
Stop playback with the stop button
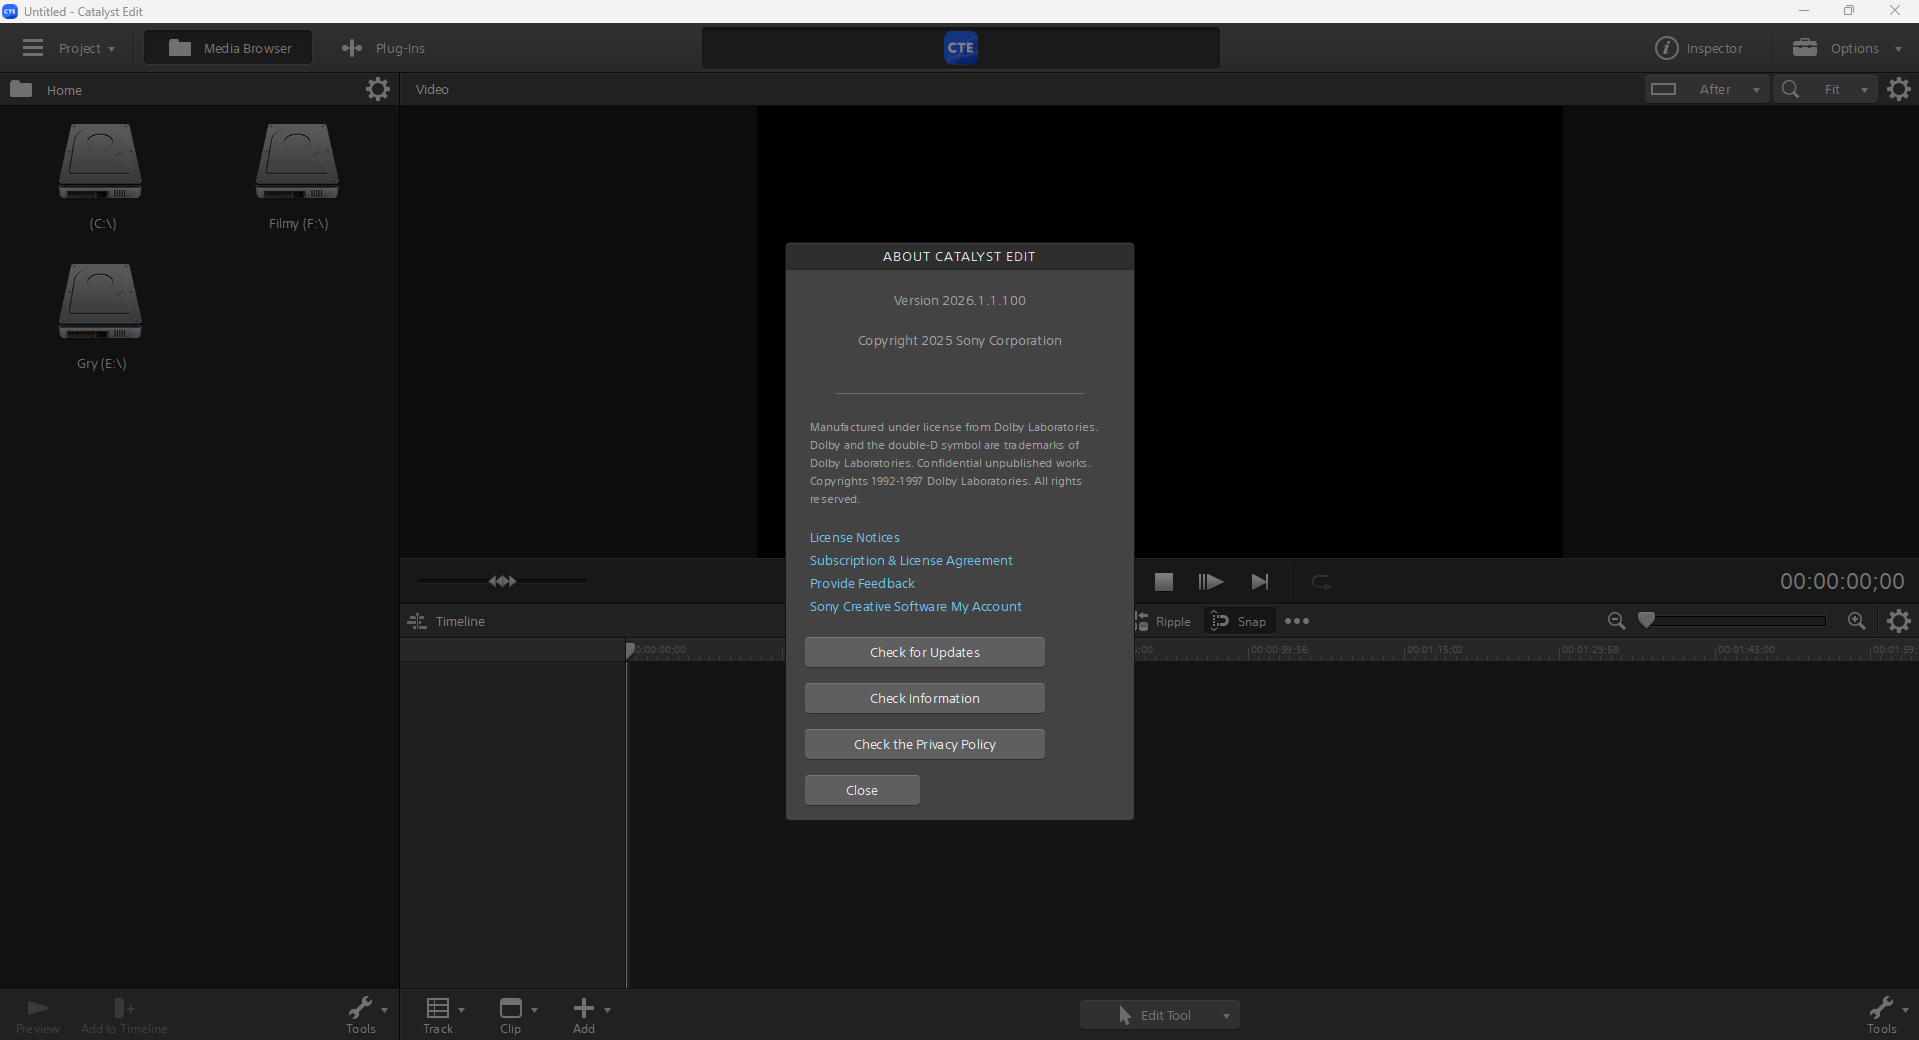tap(1164, 581)
